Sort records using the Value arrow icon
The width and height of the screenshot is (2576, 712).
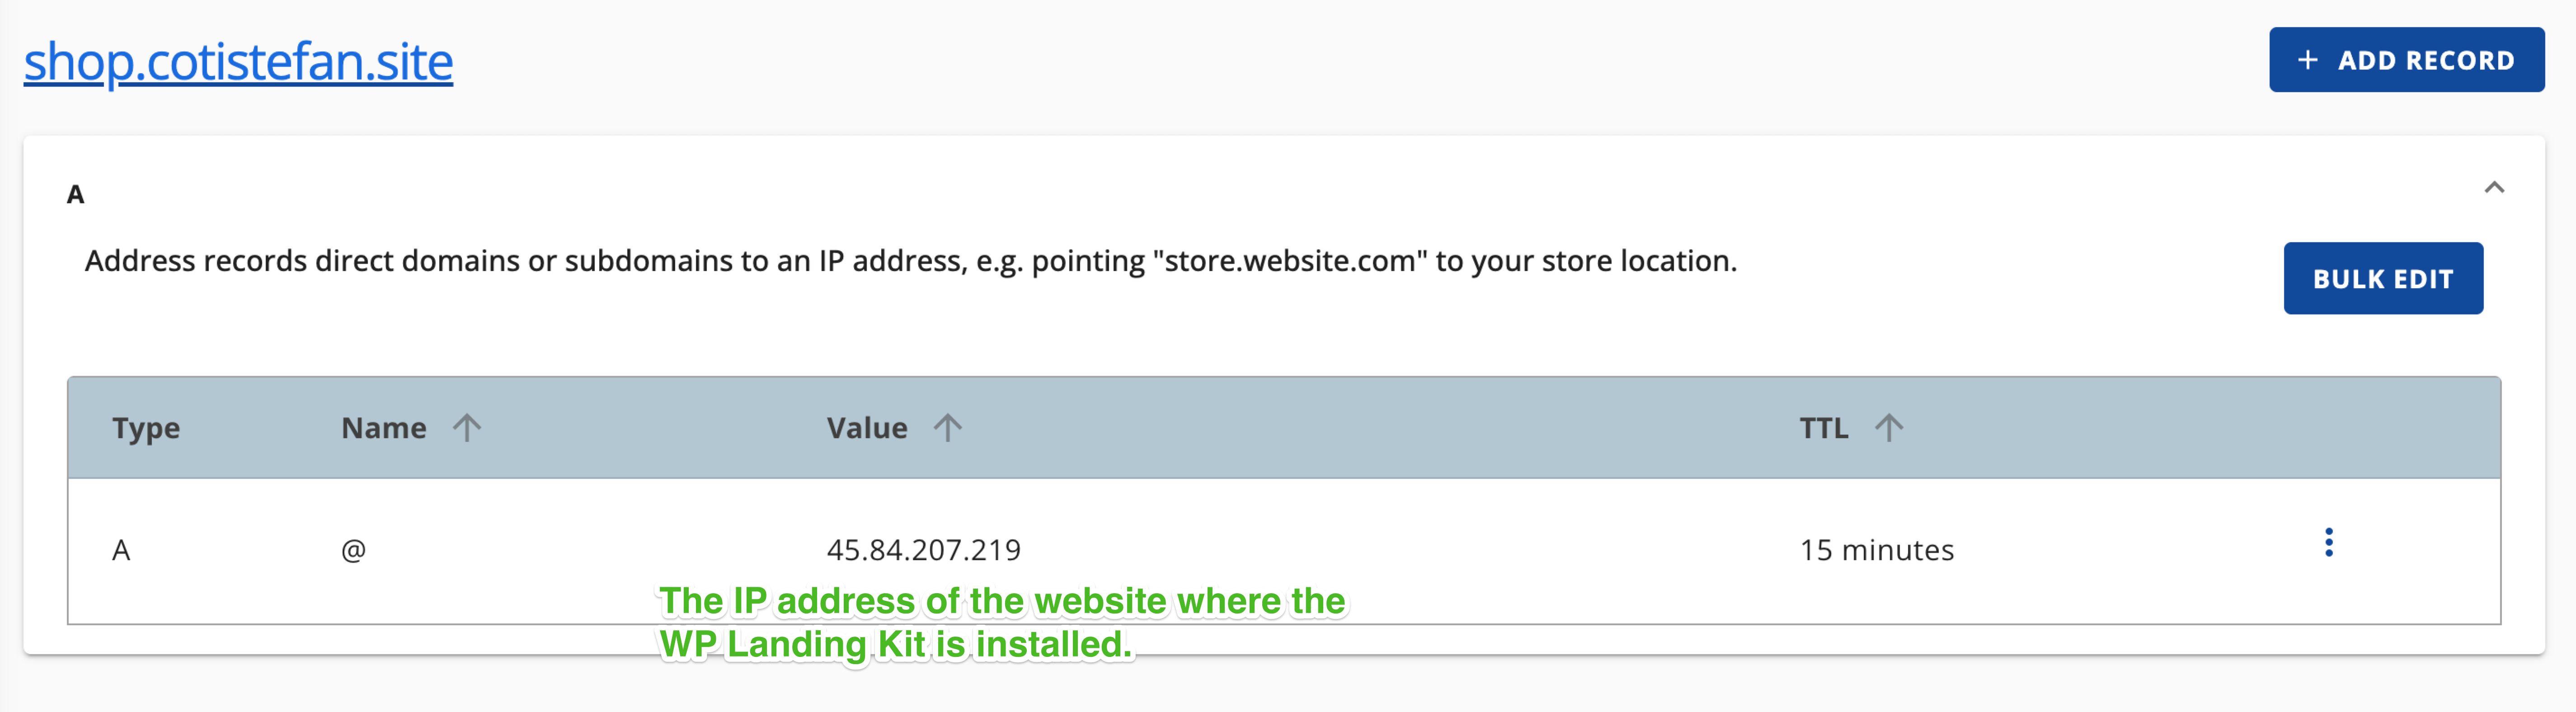pos(948,427)
